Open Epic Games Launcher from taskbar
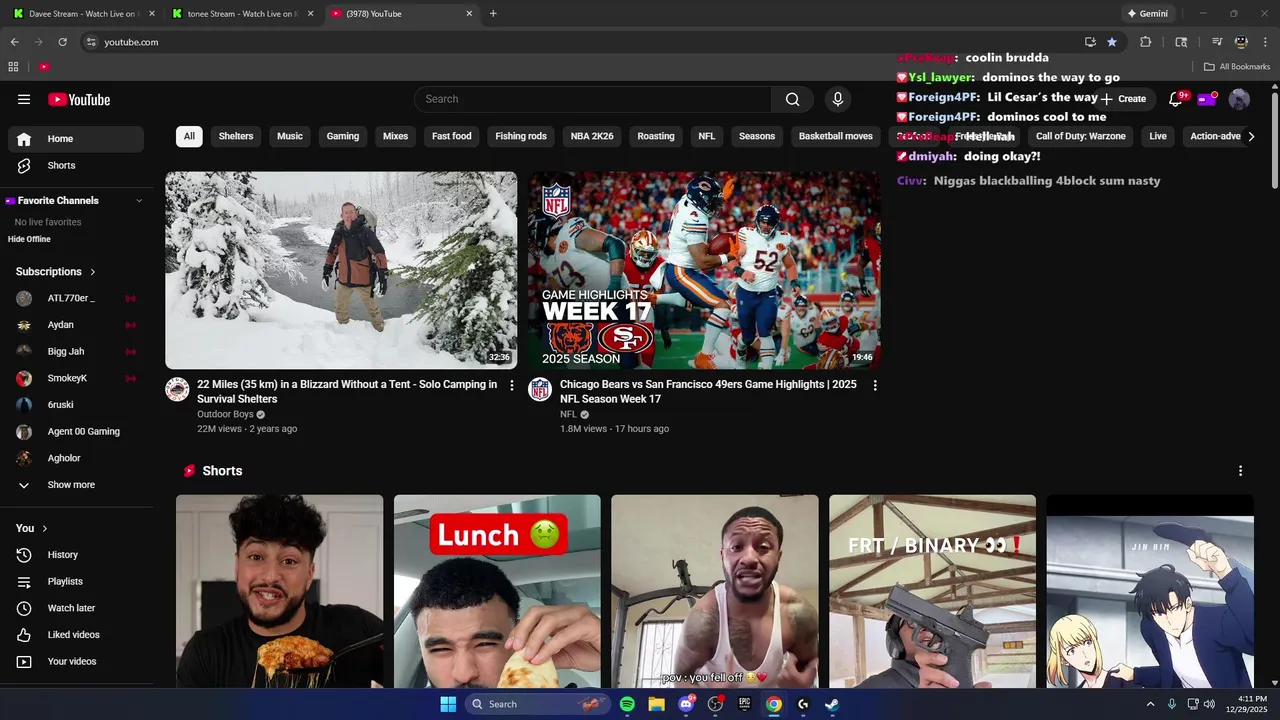This screenshot has height=720, width=1280. click(744, 704)
